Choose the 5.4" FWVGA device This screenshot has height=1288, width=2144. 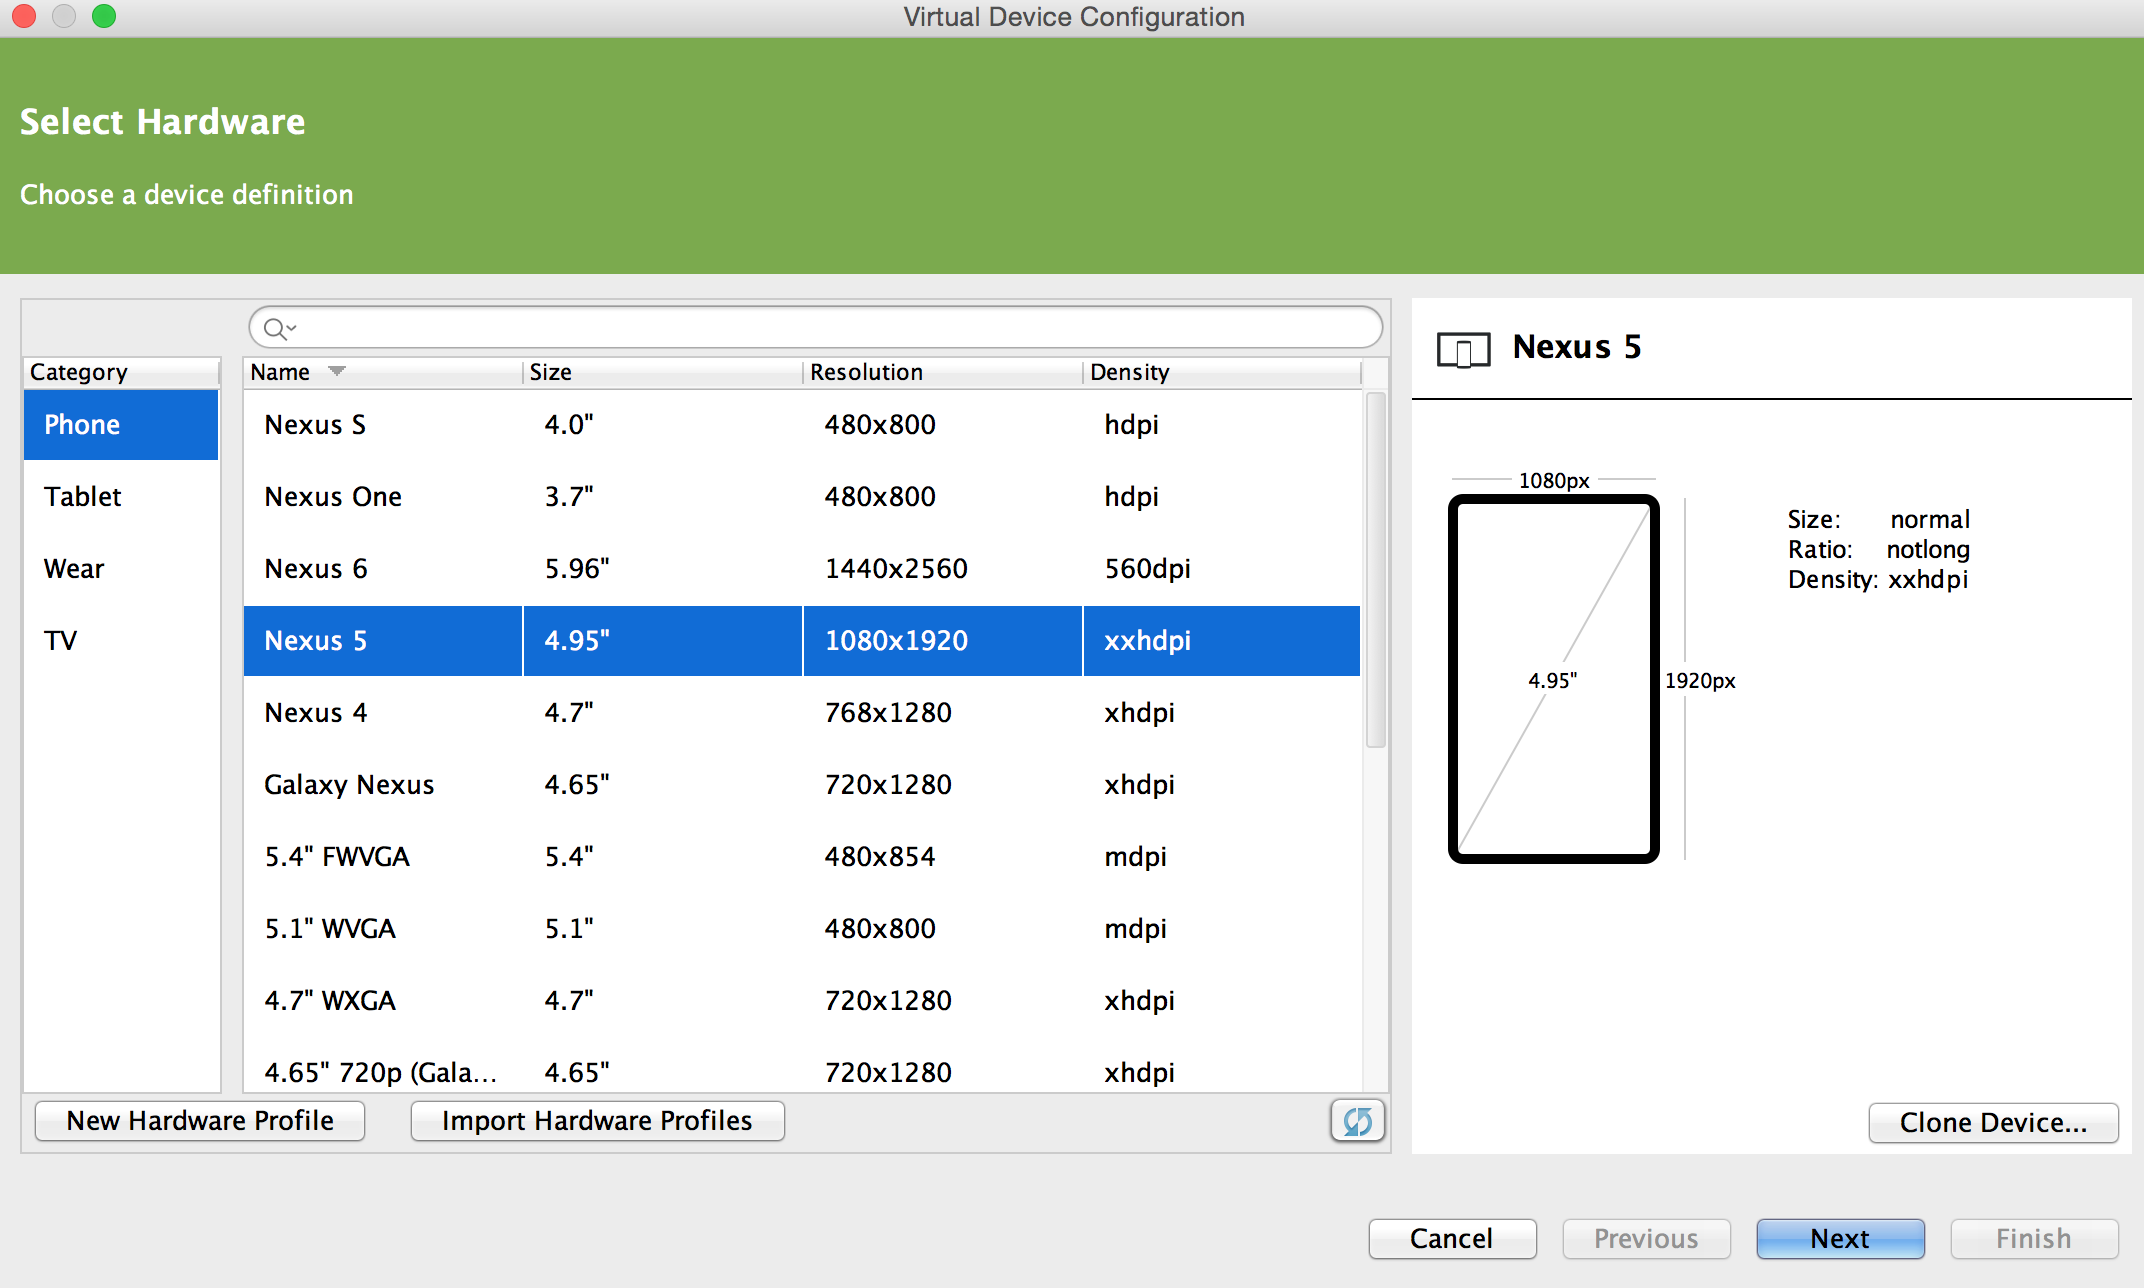pos(802,857)
